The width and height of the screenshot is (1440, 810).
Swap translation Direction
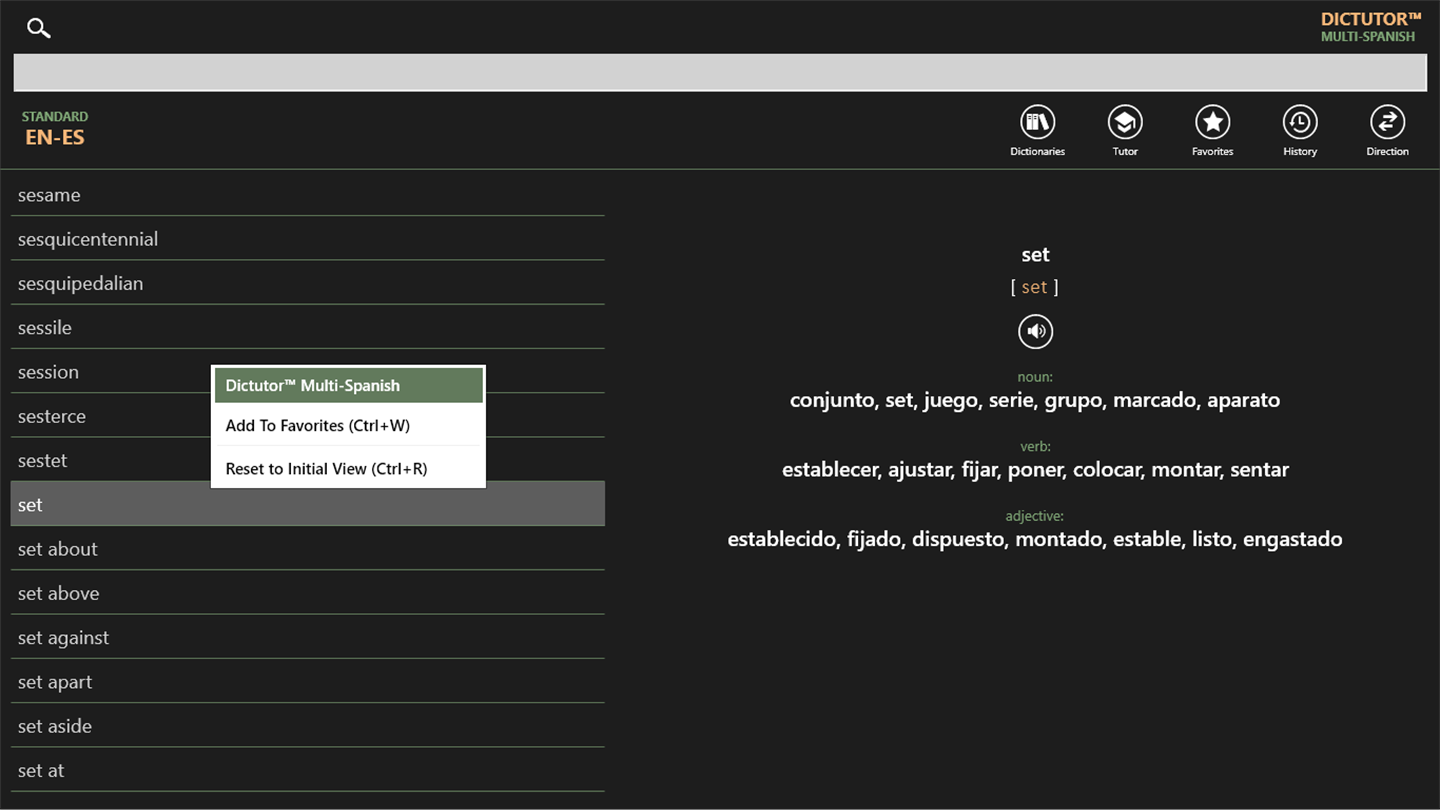click(x=1387, y=131)
